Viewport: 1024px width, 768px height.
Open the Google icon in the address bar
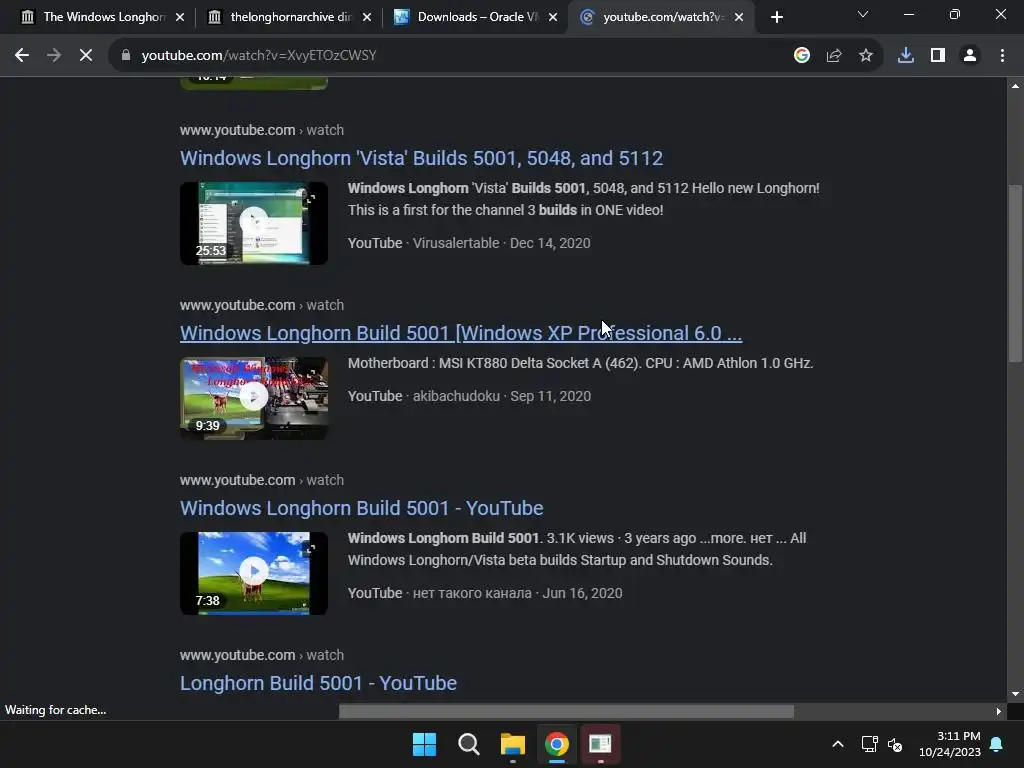(802, 56)
